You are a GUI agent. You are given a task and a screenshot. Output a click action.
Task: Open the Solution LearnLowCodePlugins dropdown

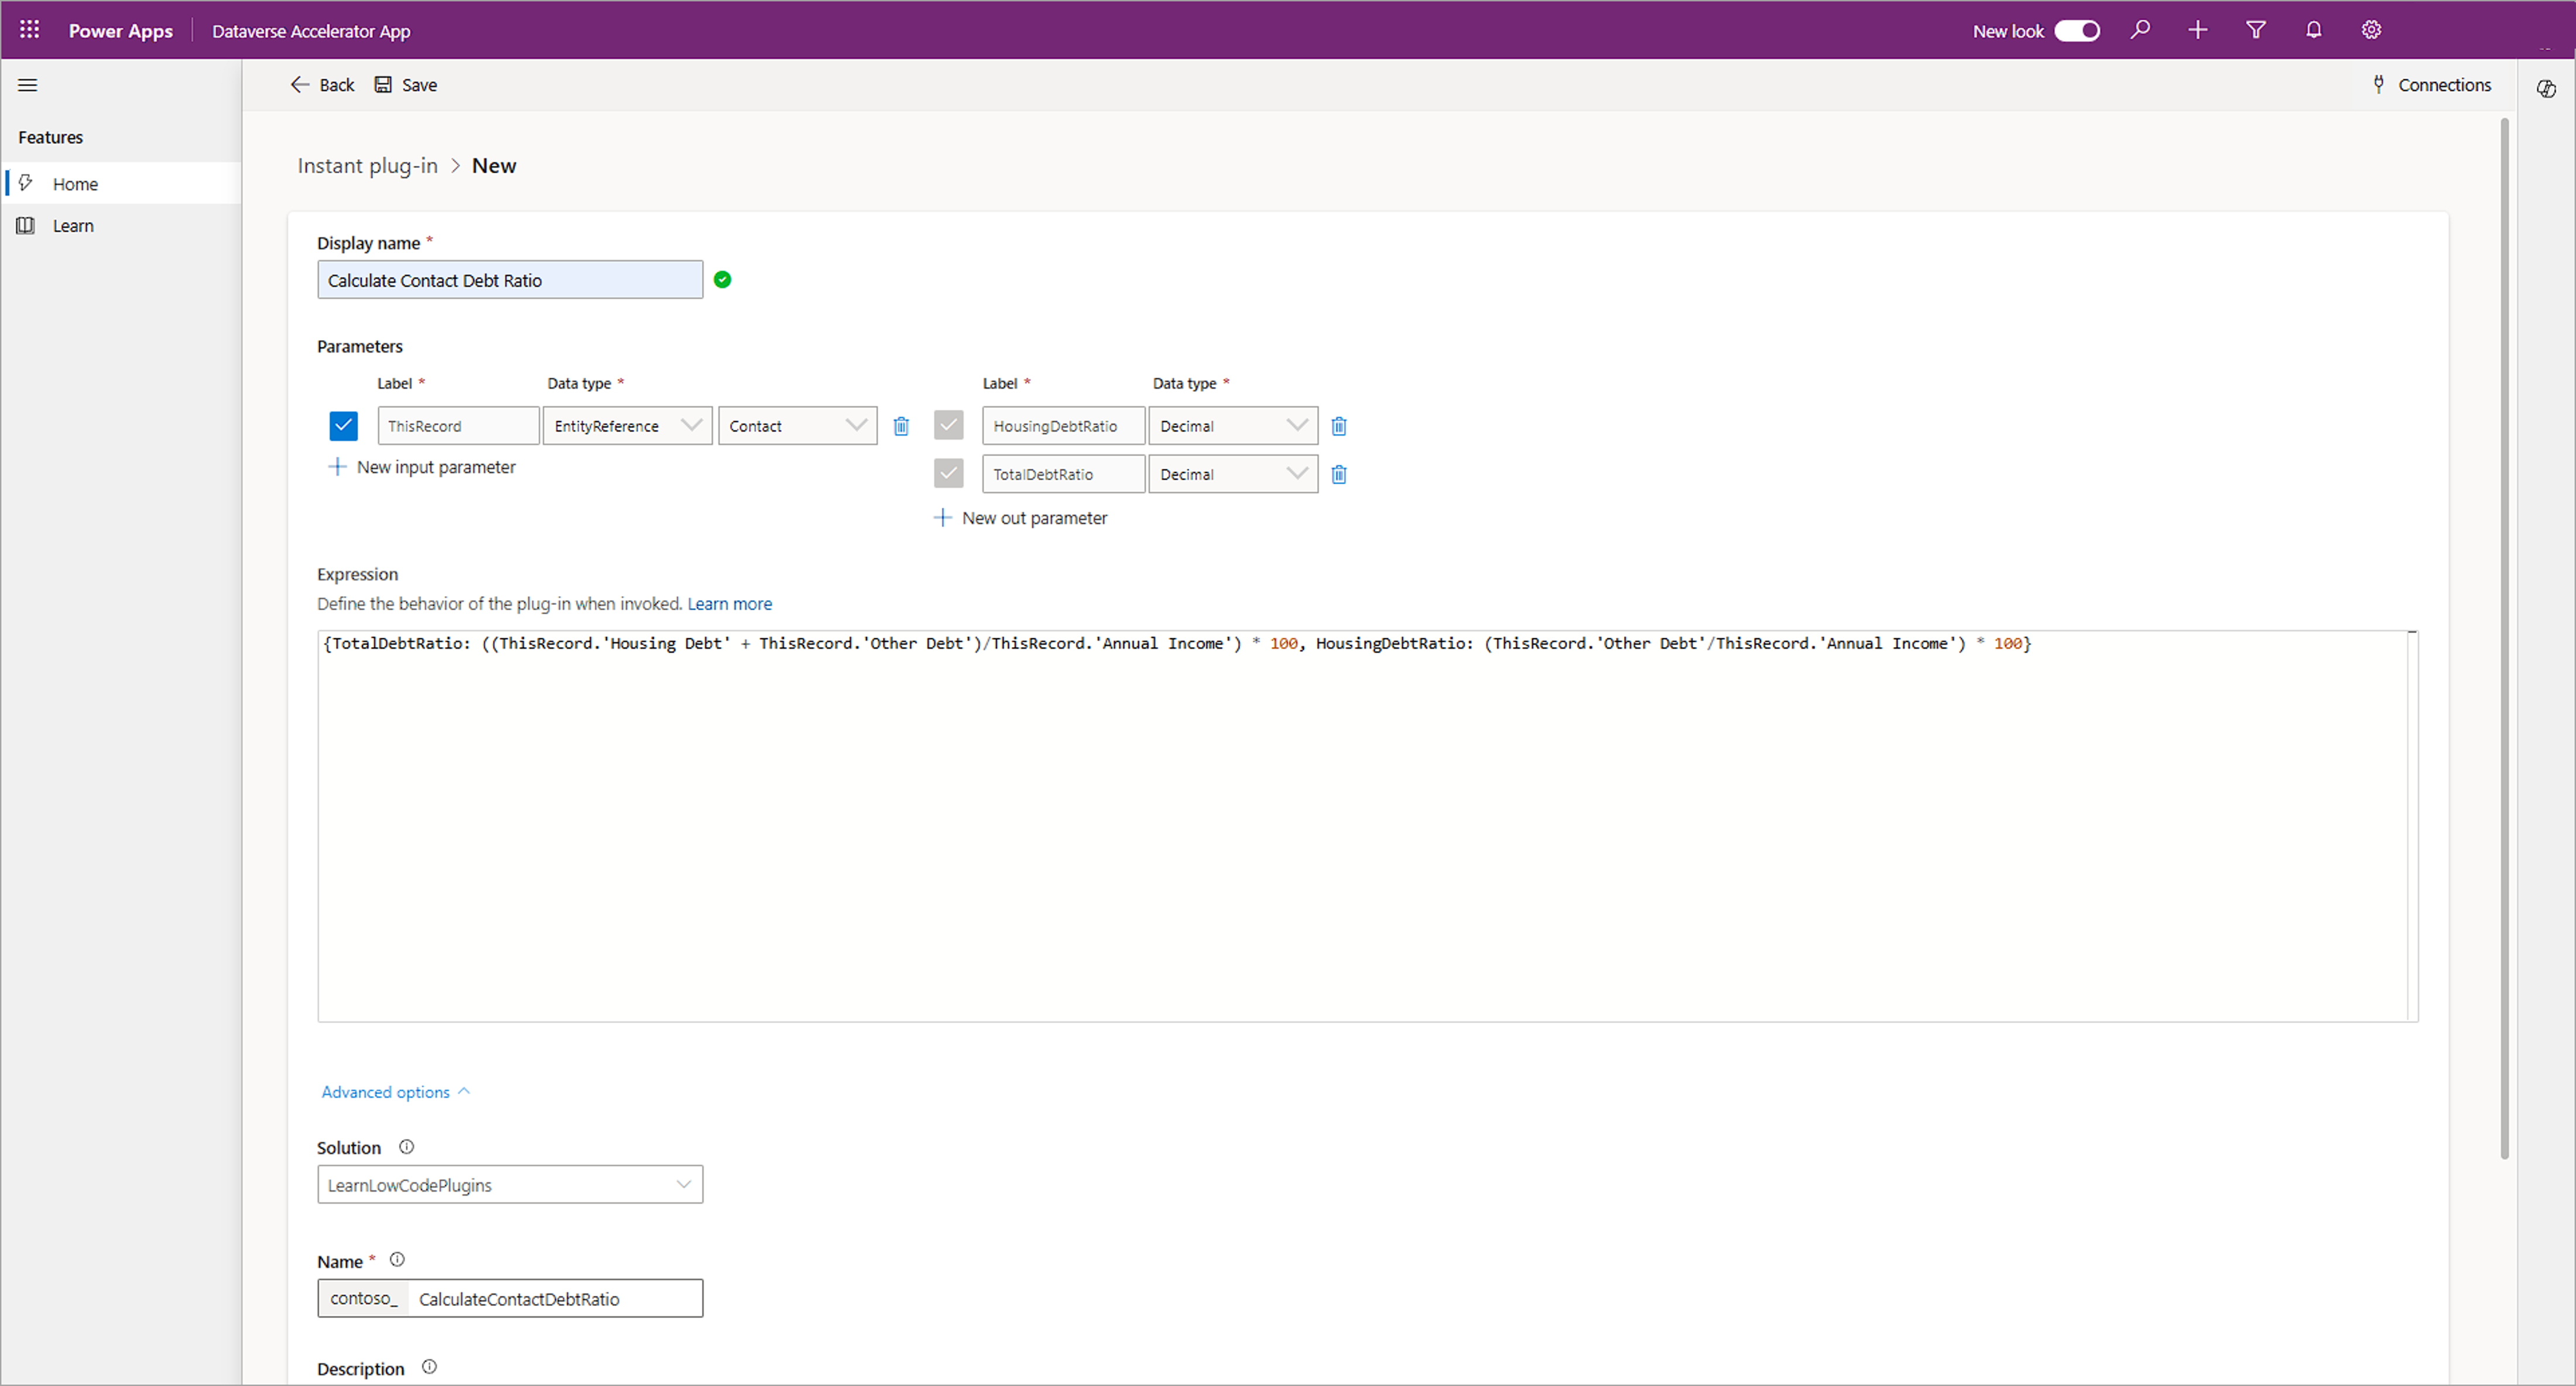[510, 1184]
